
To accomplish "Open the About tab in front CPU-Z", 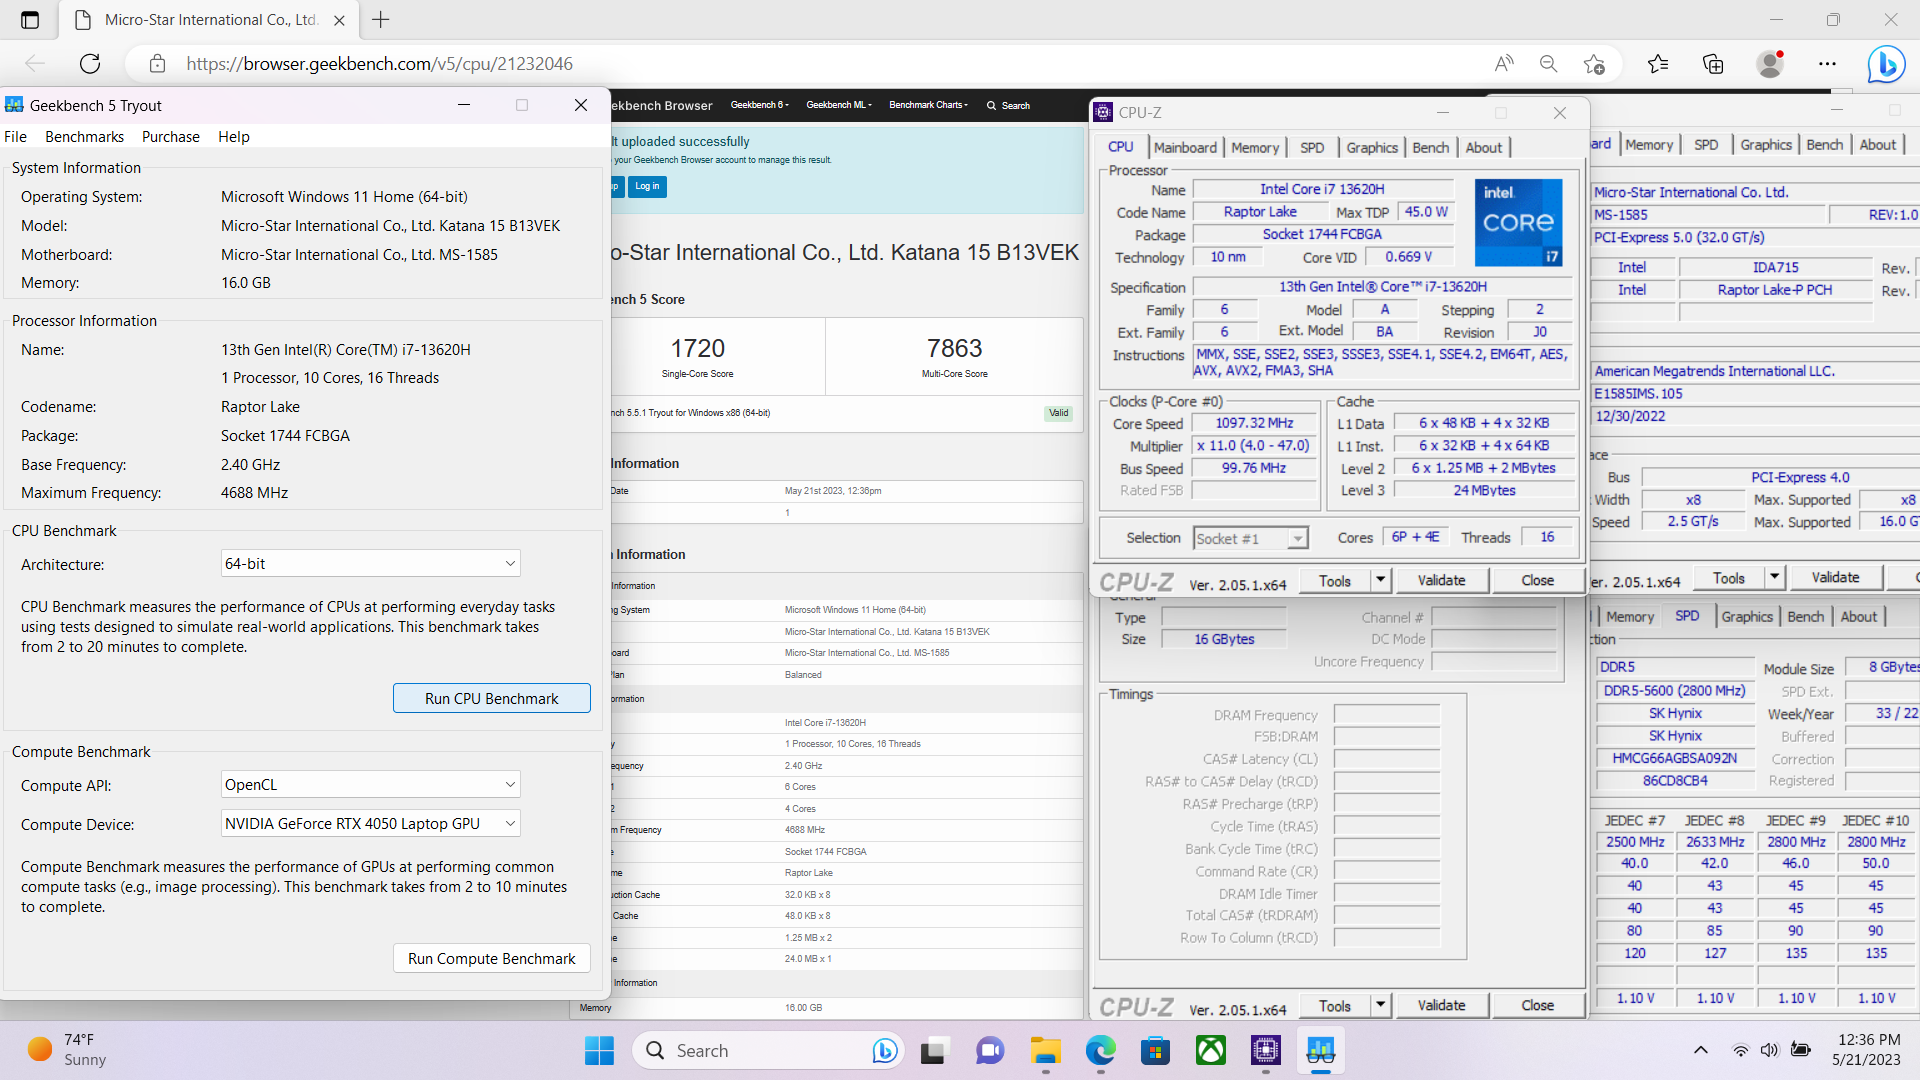I will [x=1484, y=147].
